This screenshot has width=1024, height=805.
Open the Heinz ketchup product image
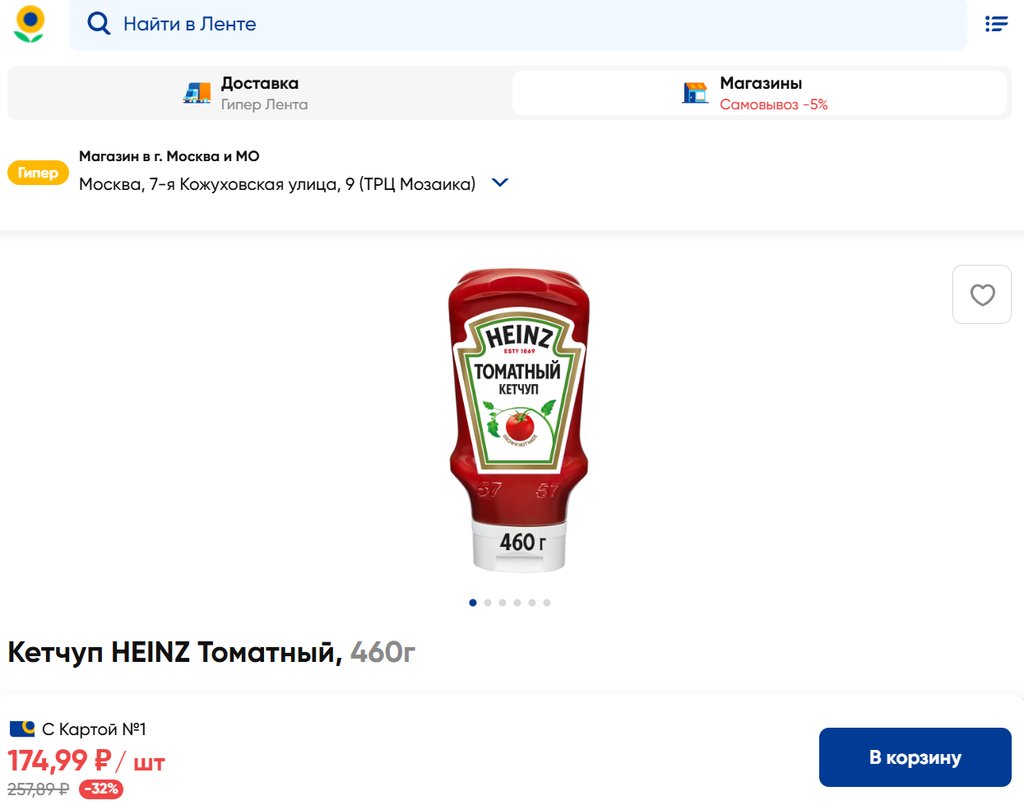point(519,420)
